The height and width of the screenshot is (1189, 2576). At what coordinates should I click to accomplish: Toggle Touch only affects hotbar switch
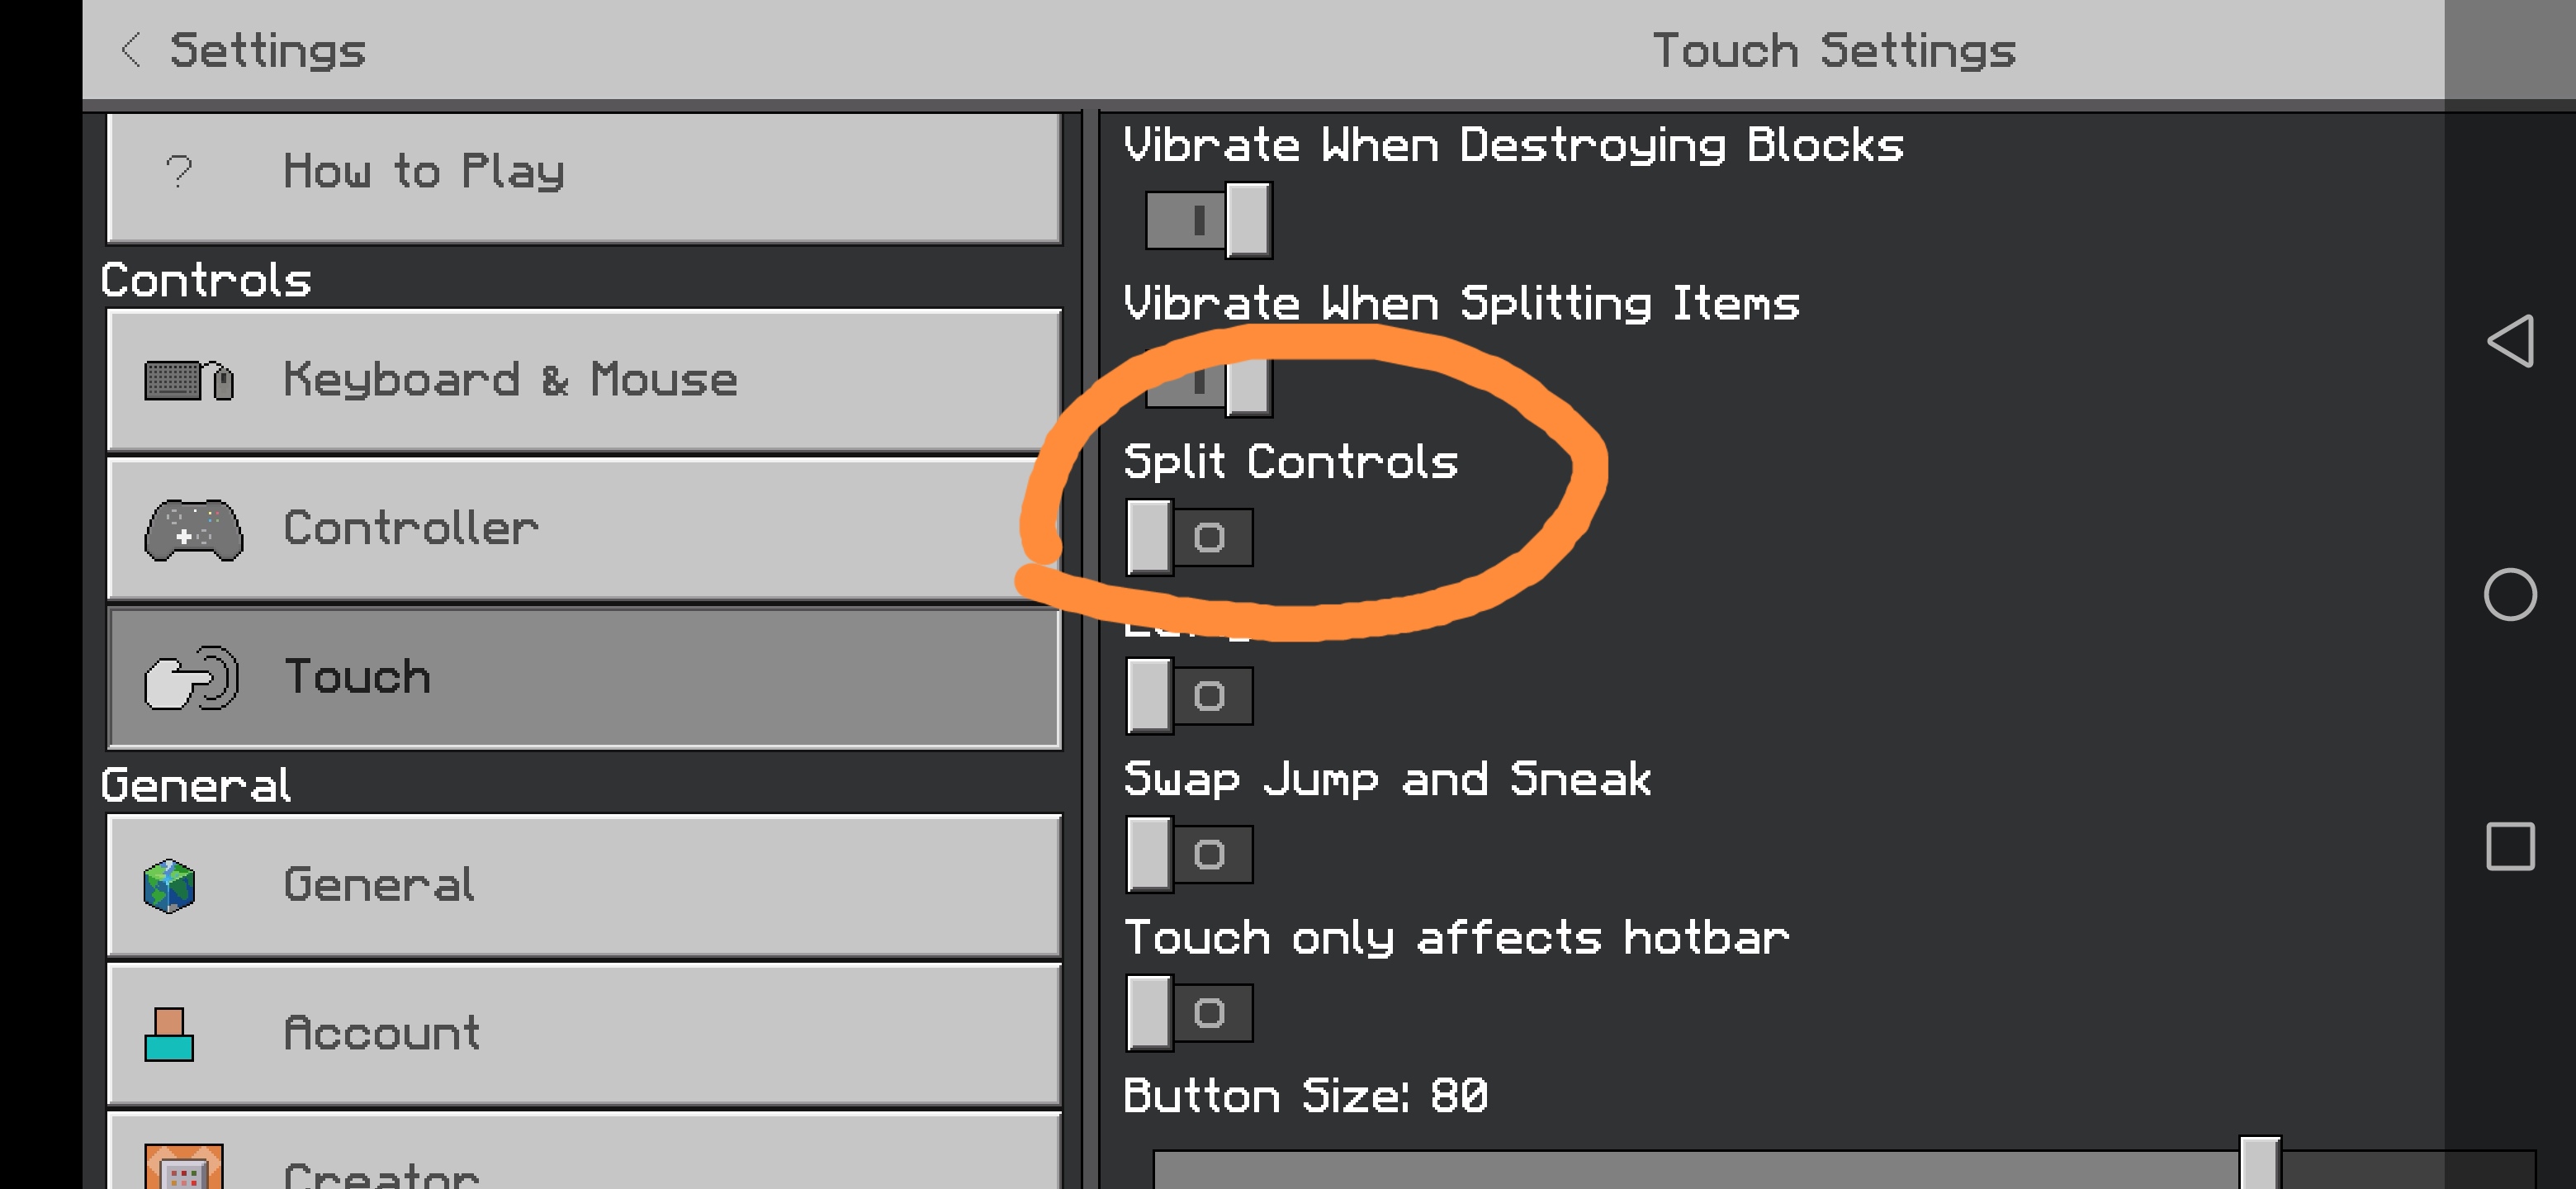click(x=1189, y=1013)
